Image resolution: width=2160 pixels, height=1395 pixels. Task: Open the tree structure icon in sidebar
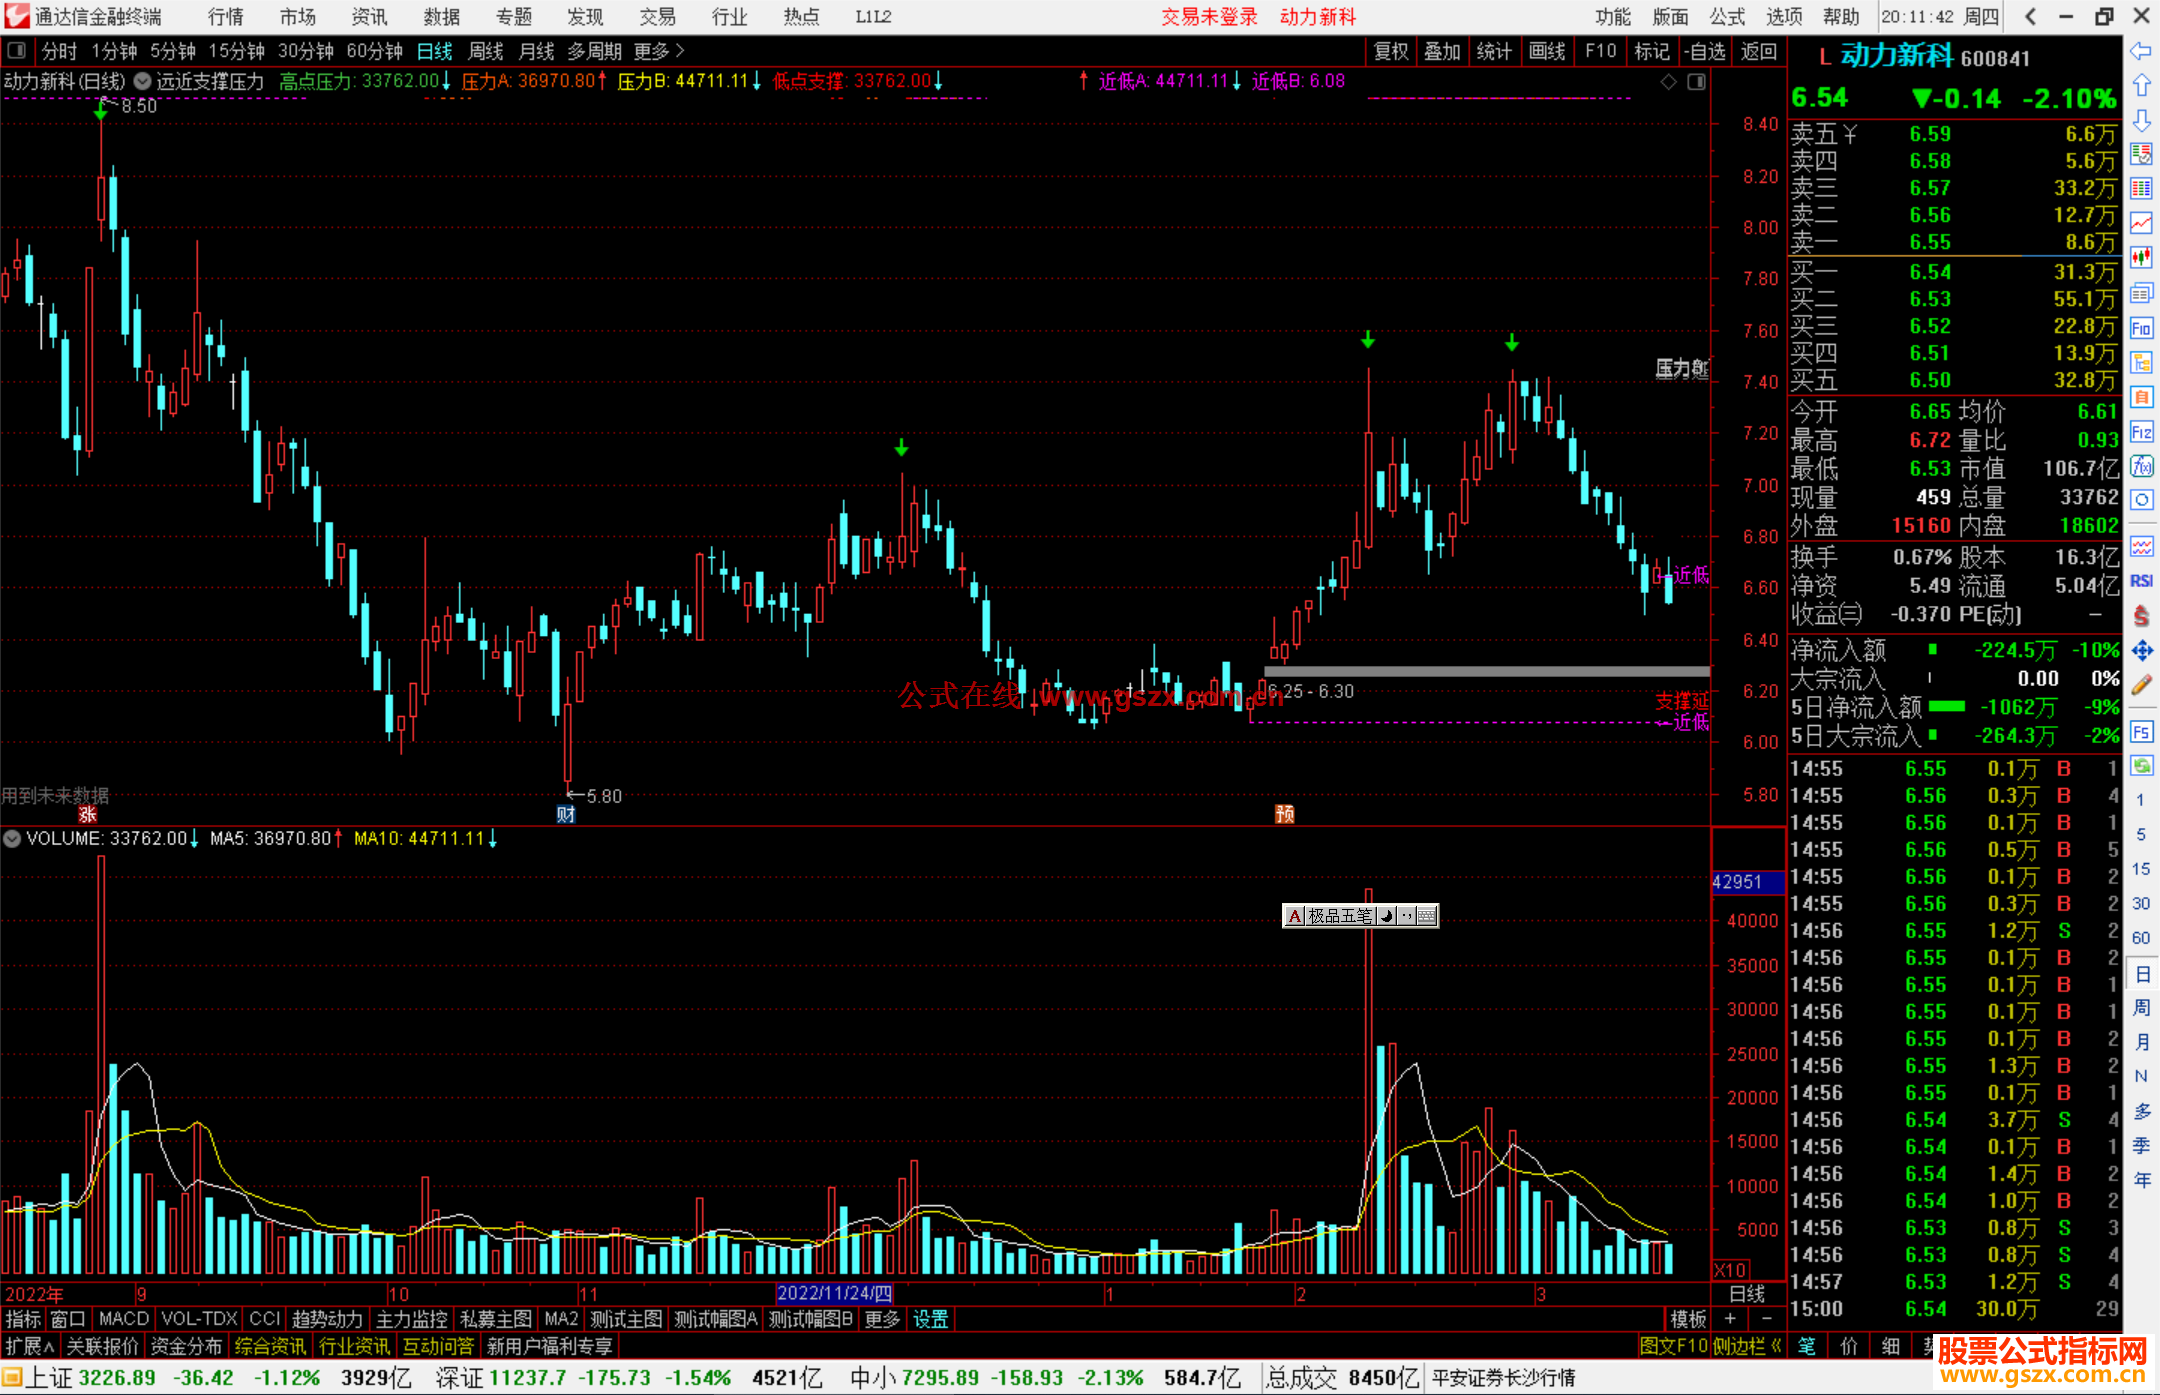pyautogui.click(x=2141, y=362)
